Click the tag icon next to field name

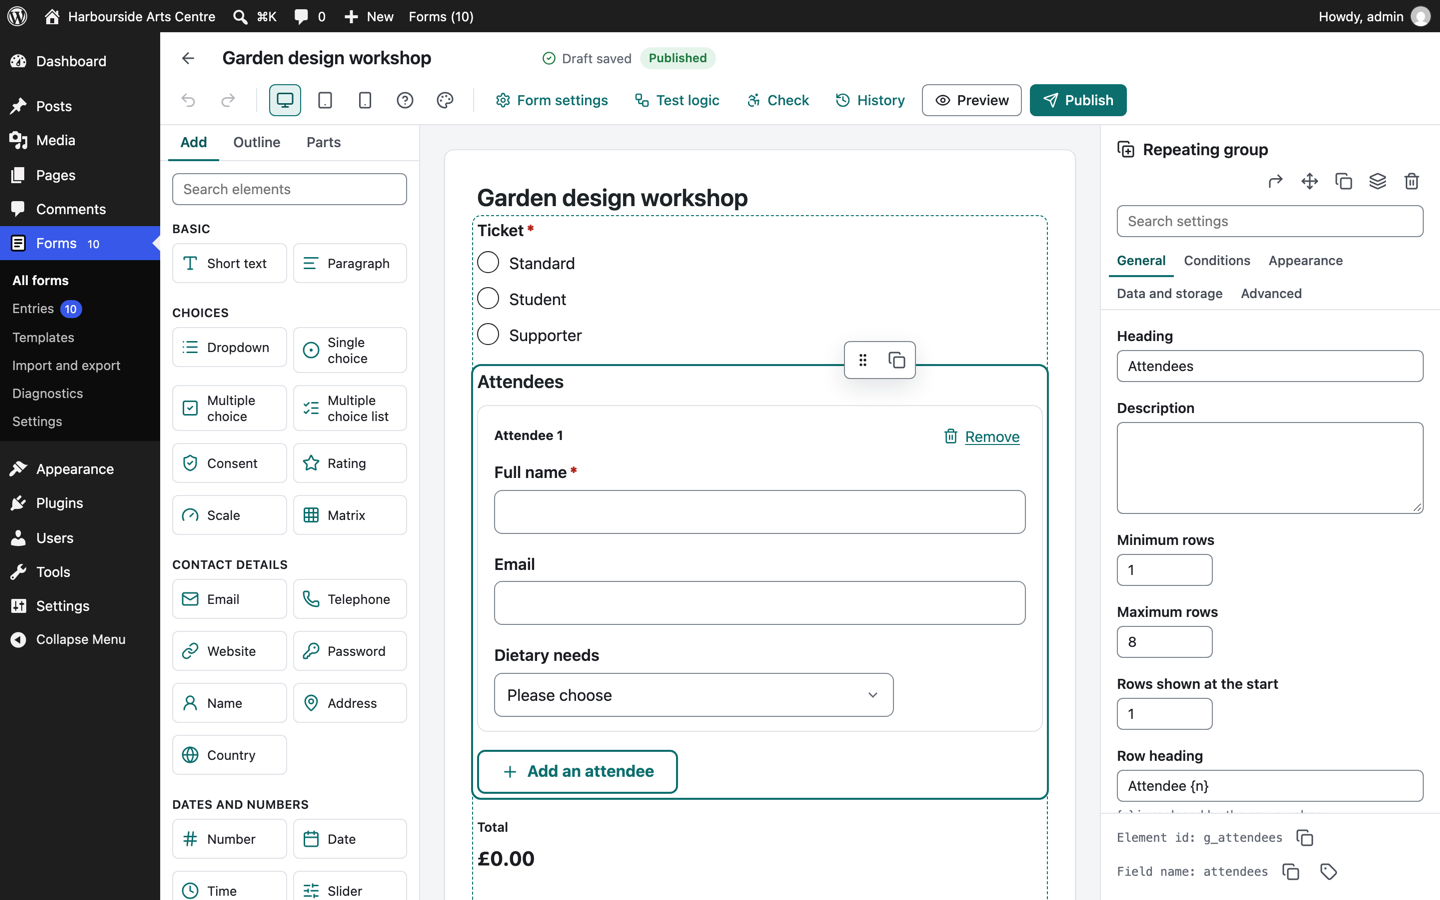(x=1328, y=872)
